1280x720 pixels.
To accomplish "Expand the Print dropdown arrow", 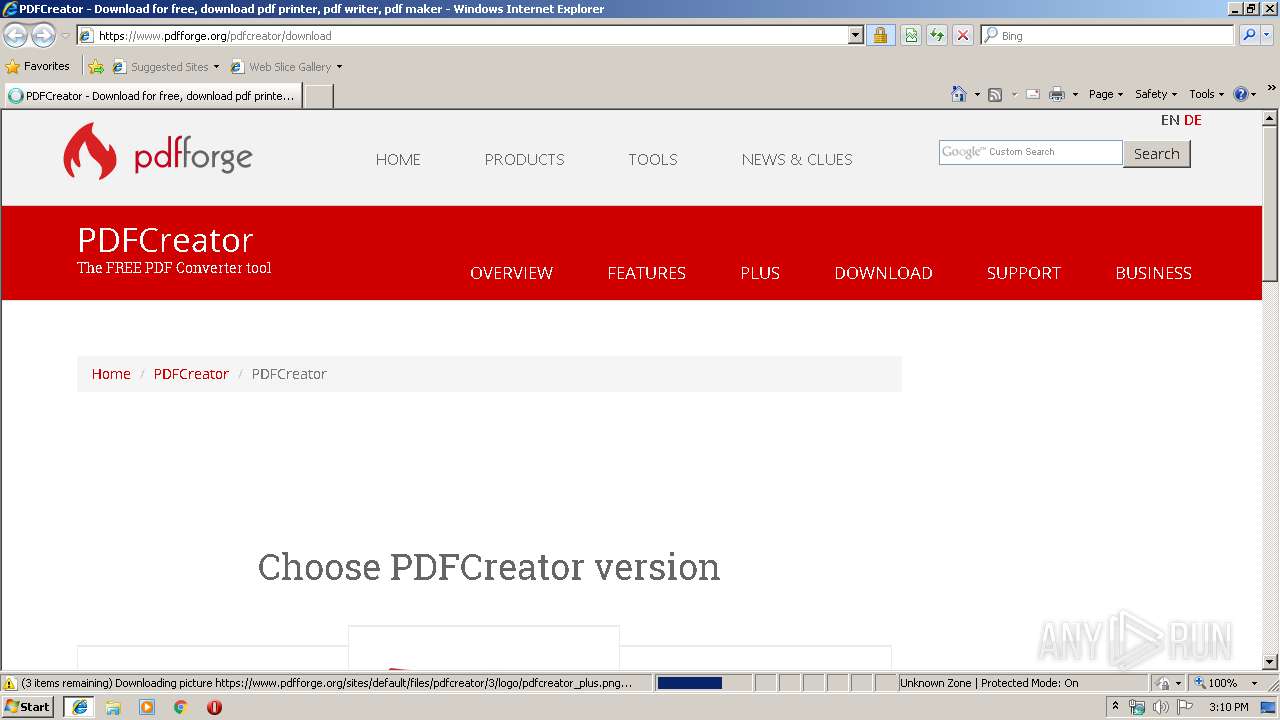I will [x=1075, y=94].
